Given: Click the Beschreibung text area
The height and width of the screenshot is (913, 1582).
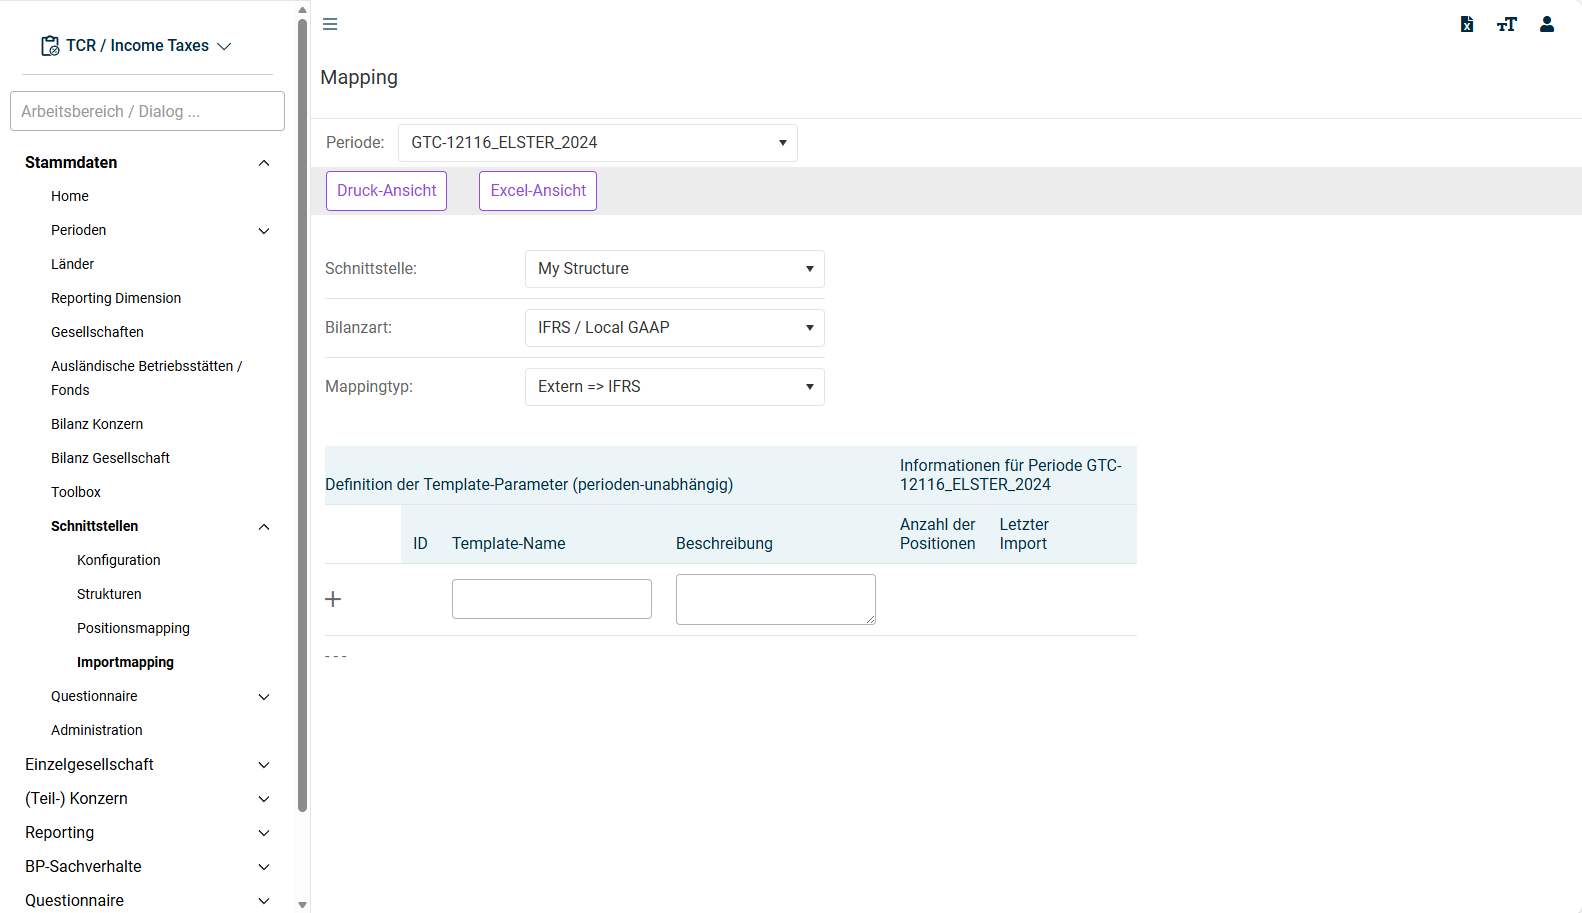Looking at the screenshot, I should (x=776, y=599).
